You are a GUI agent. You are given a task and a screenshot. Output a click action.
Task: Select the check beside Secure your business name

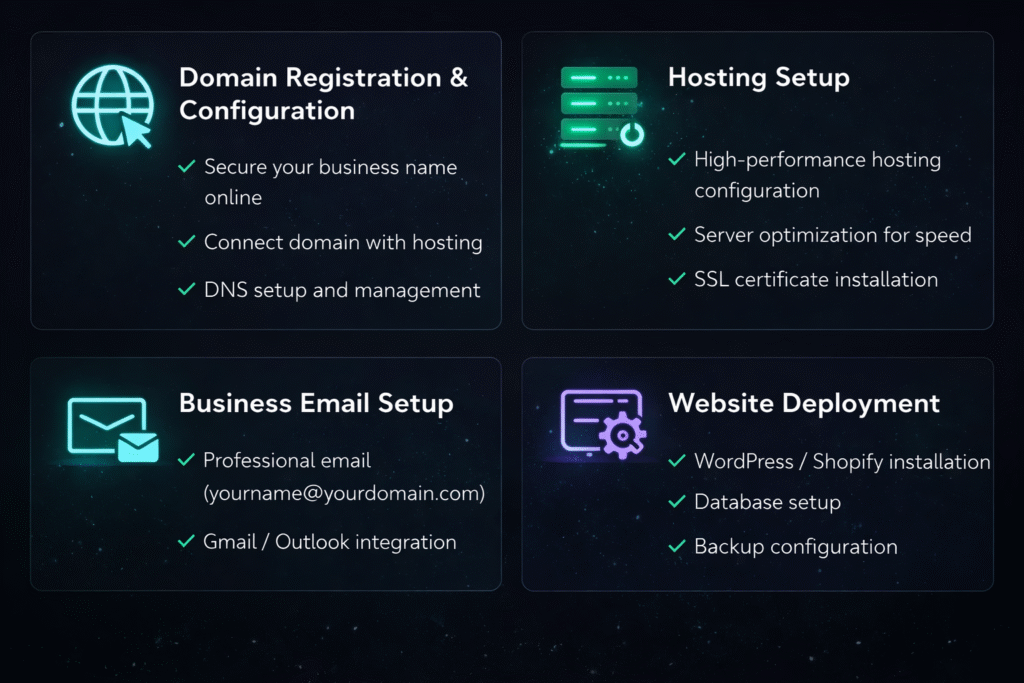[x=186, y=167]
